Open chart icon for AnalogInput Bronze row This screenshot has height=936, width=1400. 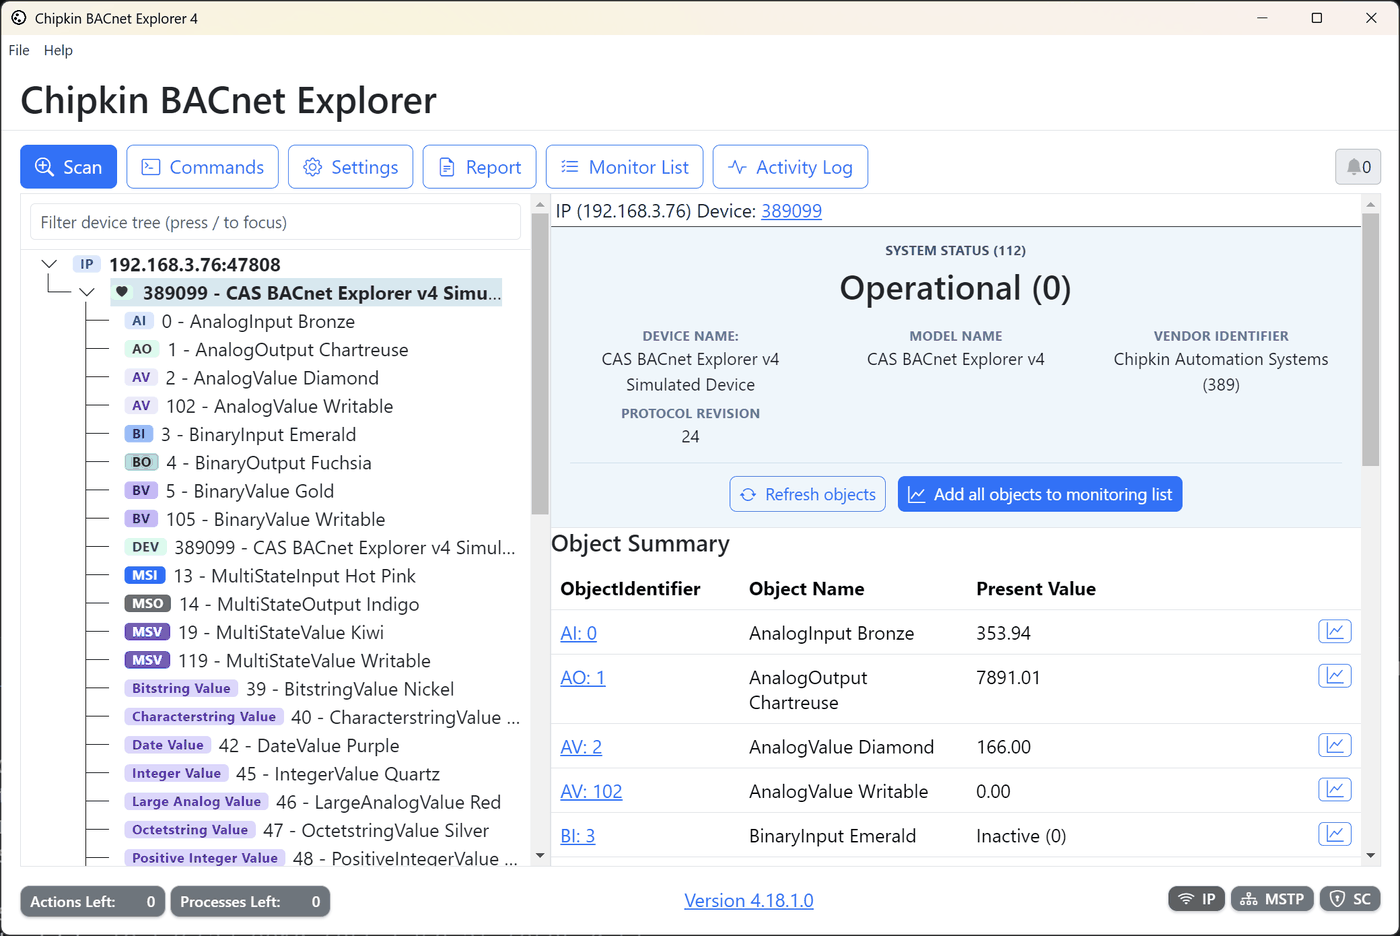pyautogui.click(x=1335, y=632)
